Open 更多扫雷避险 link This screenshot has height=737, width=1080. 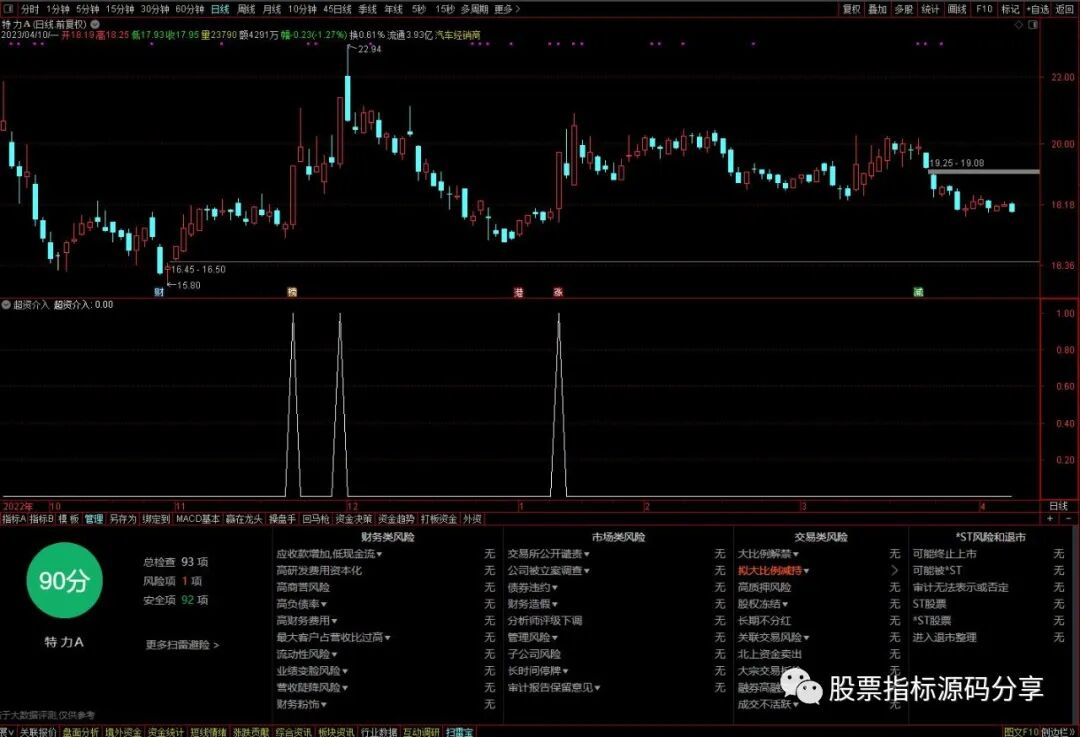(183, 645)
